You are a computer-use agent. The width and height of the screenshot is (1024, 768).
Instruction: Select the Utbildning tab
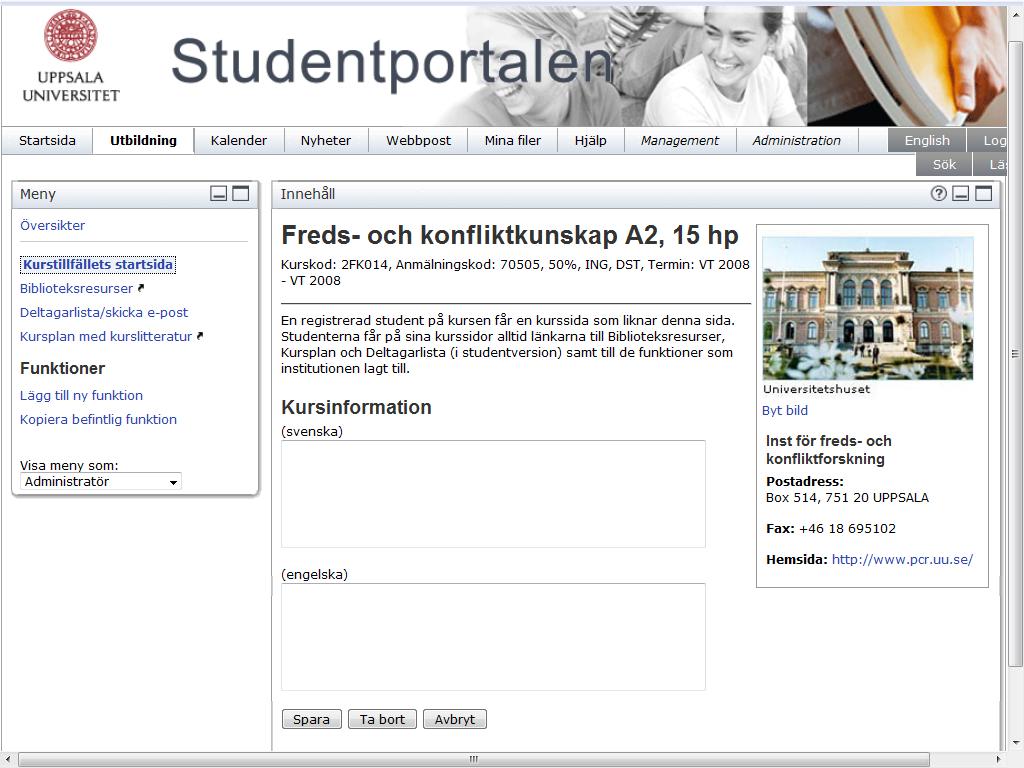(143, 140)
